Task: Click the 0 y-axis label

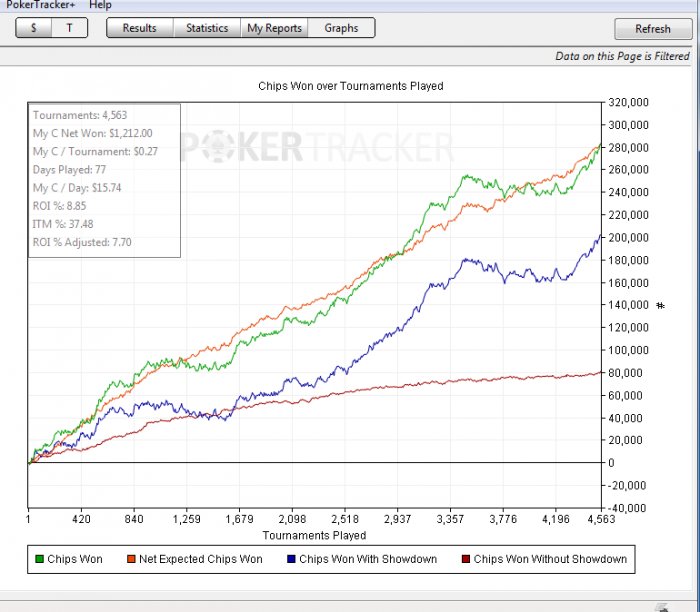Action: coord(611,463)
